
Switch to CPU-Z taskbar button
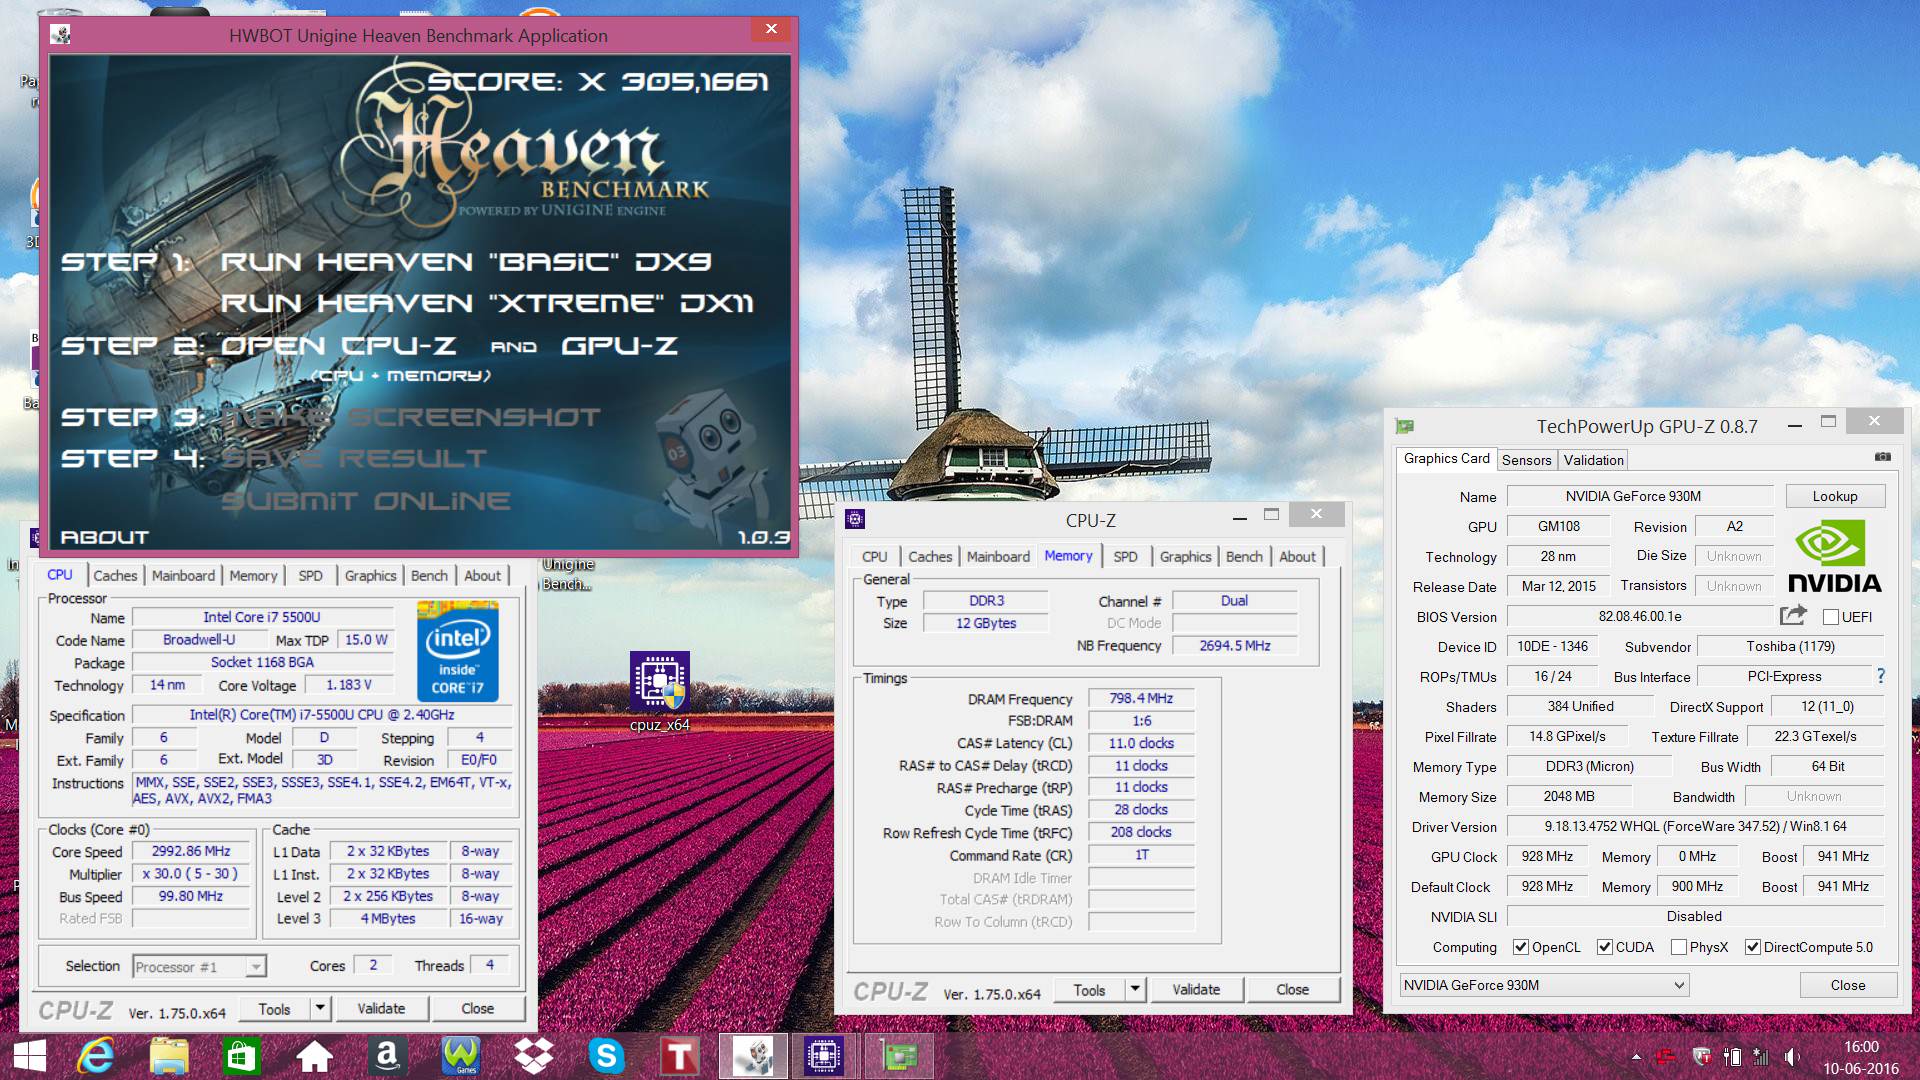coord(824,1056)
